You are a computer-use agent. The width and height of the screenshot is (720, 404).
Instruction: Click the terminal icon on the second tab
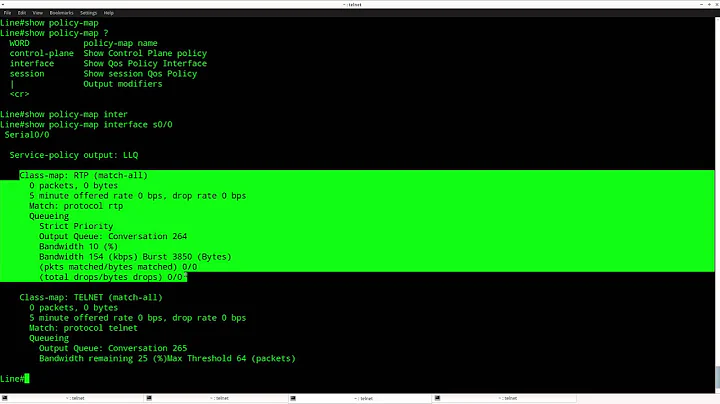click(149, 398)
